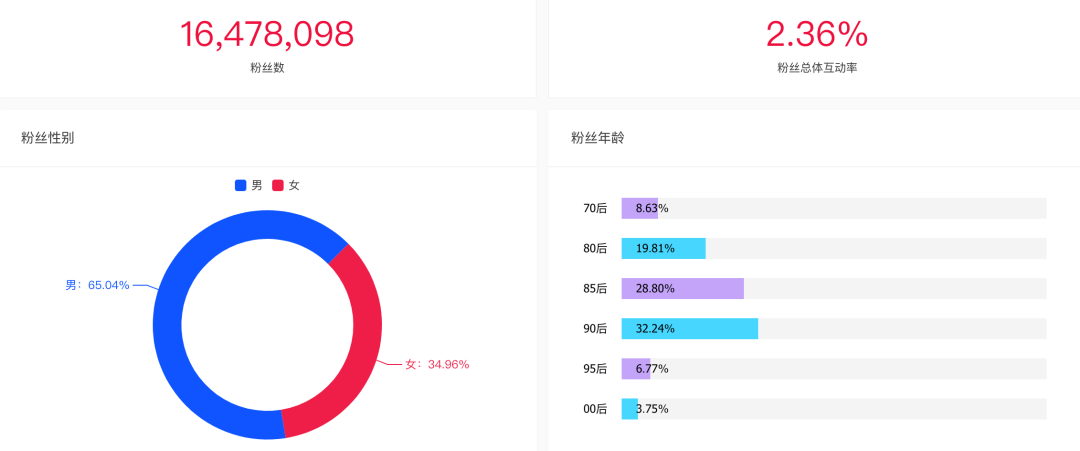This screenshot has width=1080, height=451.
Task: Click the 16,478,098 follower count
Action: coord(267,34)
